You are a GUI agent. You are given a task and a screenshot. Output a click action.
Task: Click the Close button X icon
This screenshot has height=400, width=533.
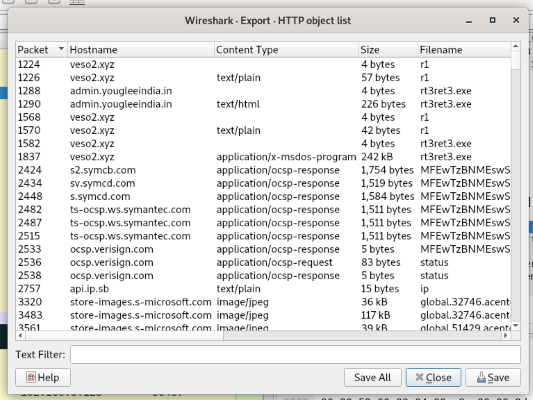click(x=419, y=377)
